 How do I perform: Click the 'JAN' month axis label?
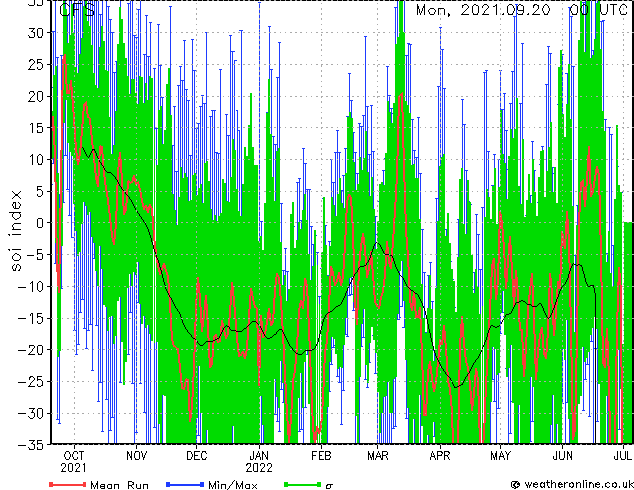[x=259, y=456]
